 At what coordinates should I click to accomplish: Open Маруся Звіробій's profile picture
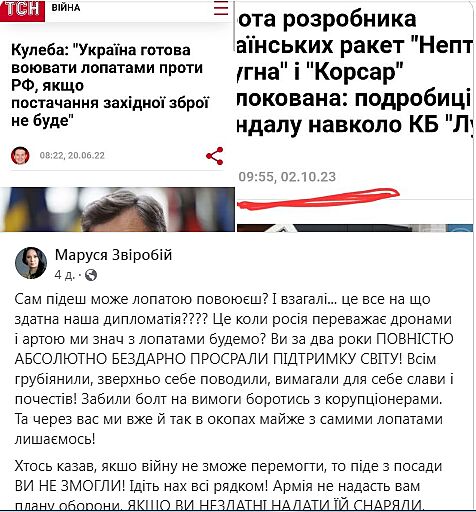tap(31, 263)
